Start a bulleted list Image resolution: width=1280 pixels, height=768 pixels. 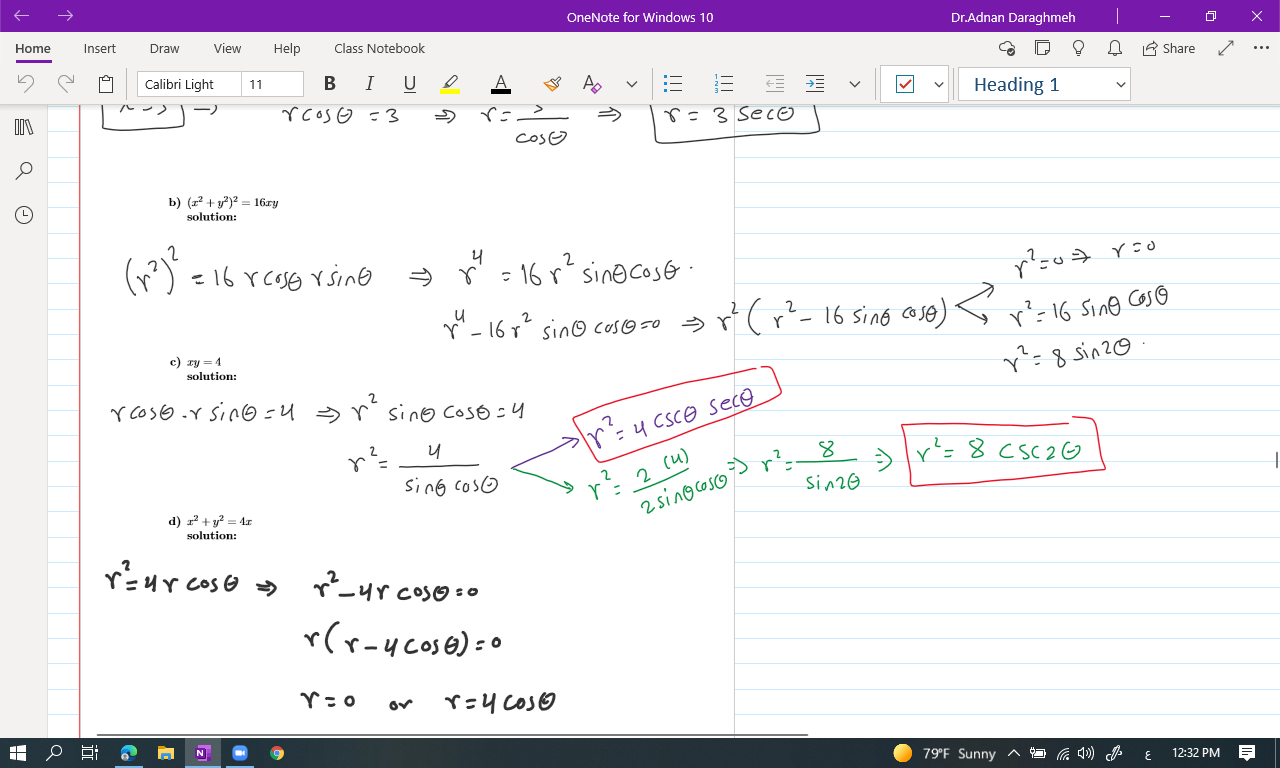pyautogui.click(x=673, y=84)
